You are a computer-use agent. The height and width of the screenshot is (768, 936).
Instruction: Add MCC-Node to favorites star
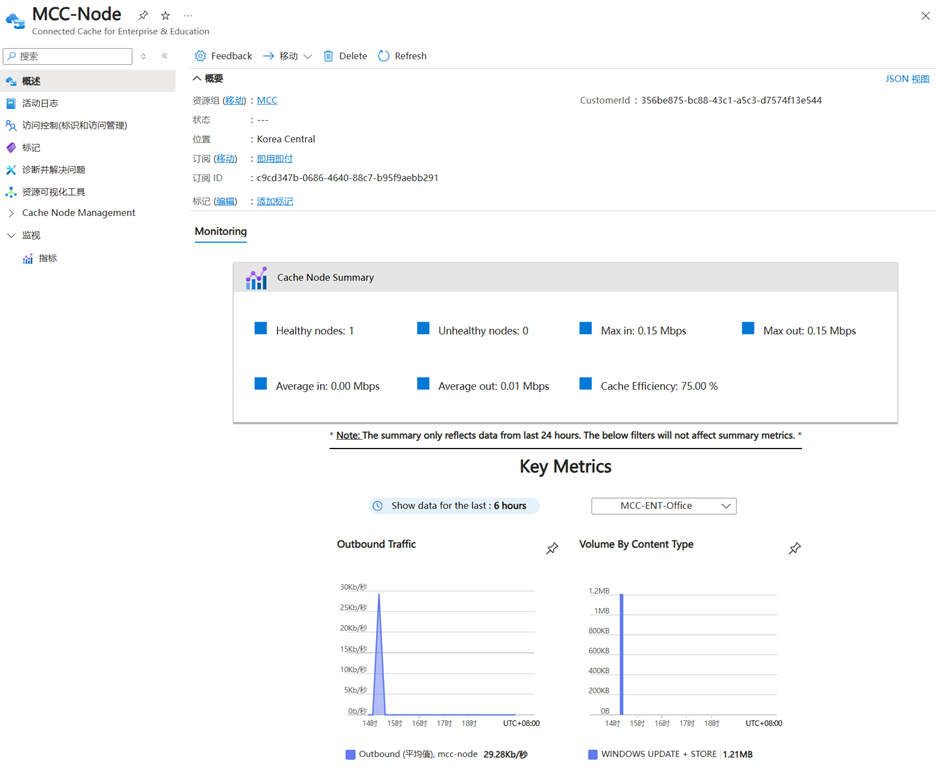[x=165, y=16]
